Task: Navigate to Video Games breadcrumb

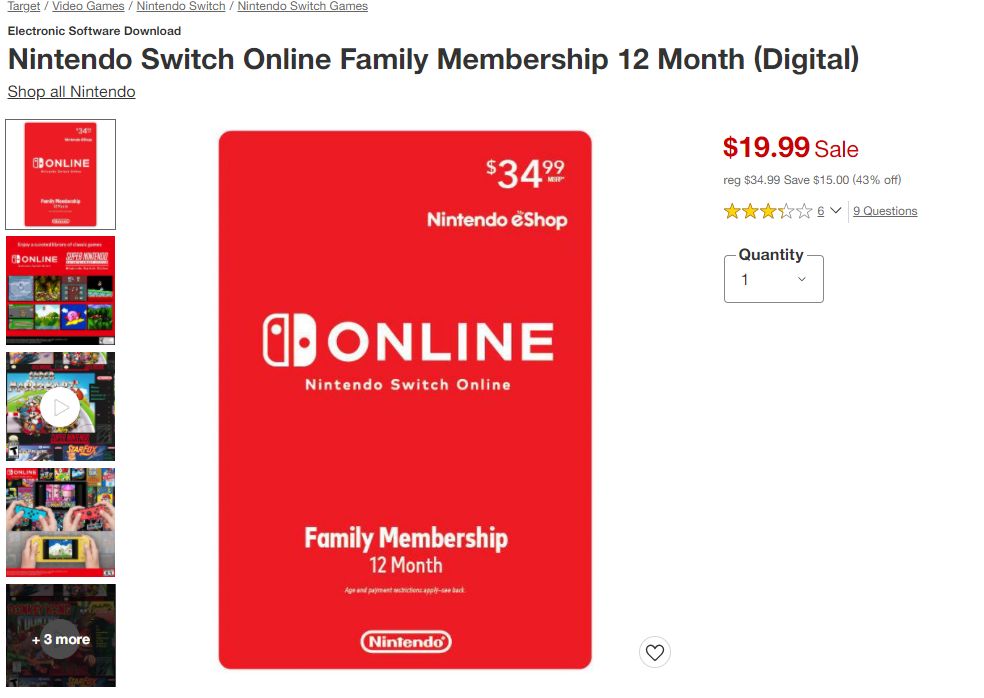Action: [88, 6]
